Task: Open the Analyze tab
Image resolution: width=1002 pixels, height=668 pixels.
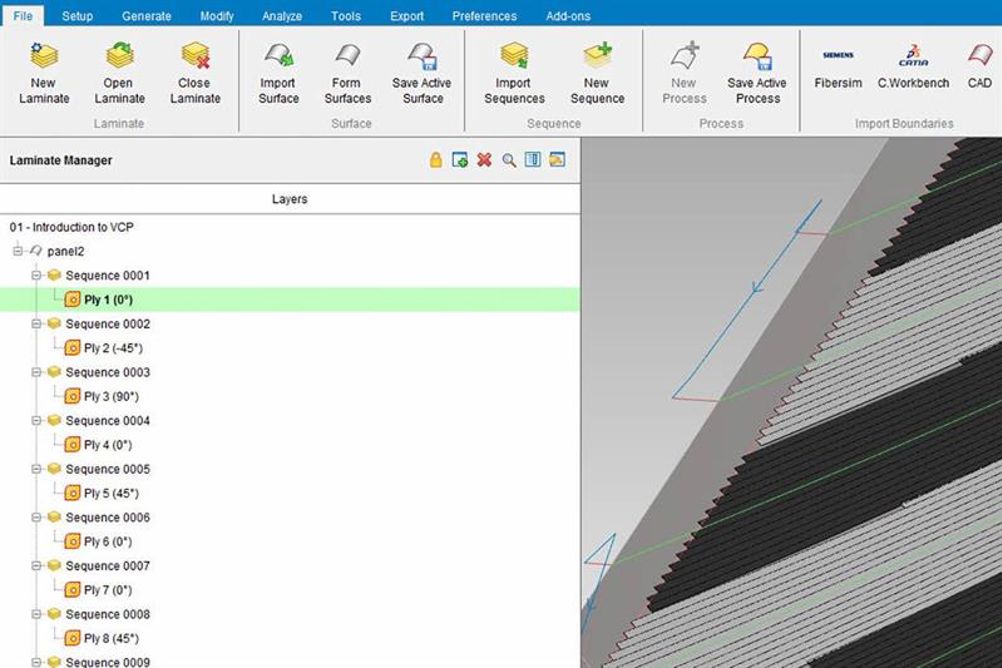Action: tap(282, 16)
